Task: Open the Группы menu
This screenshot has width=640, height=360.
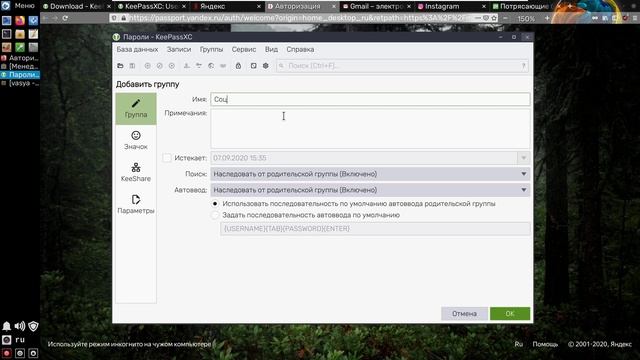Action: (x=211, y=49)
